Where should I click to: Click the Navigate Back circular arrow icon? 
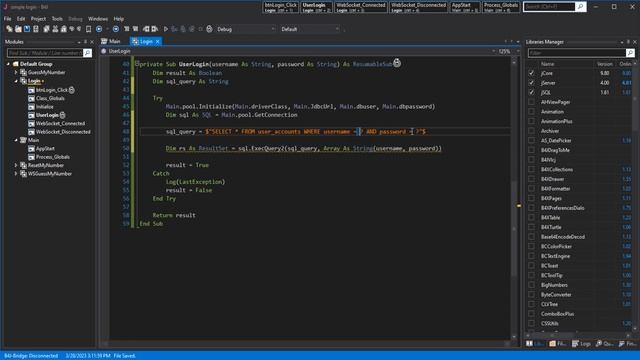99,29
